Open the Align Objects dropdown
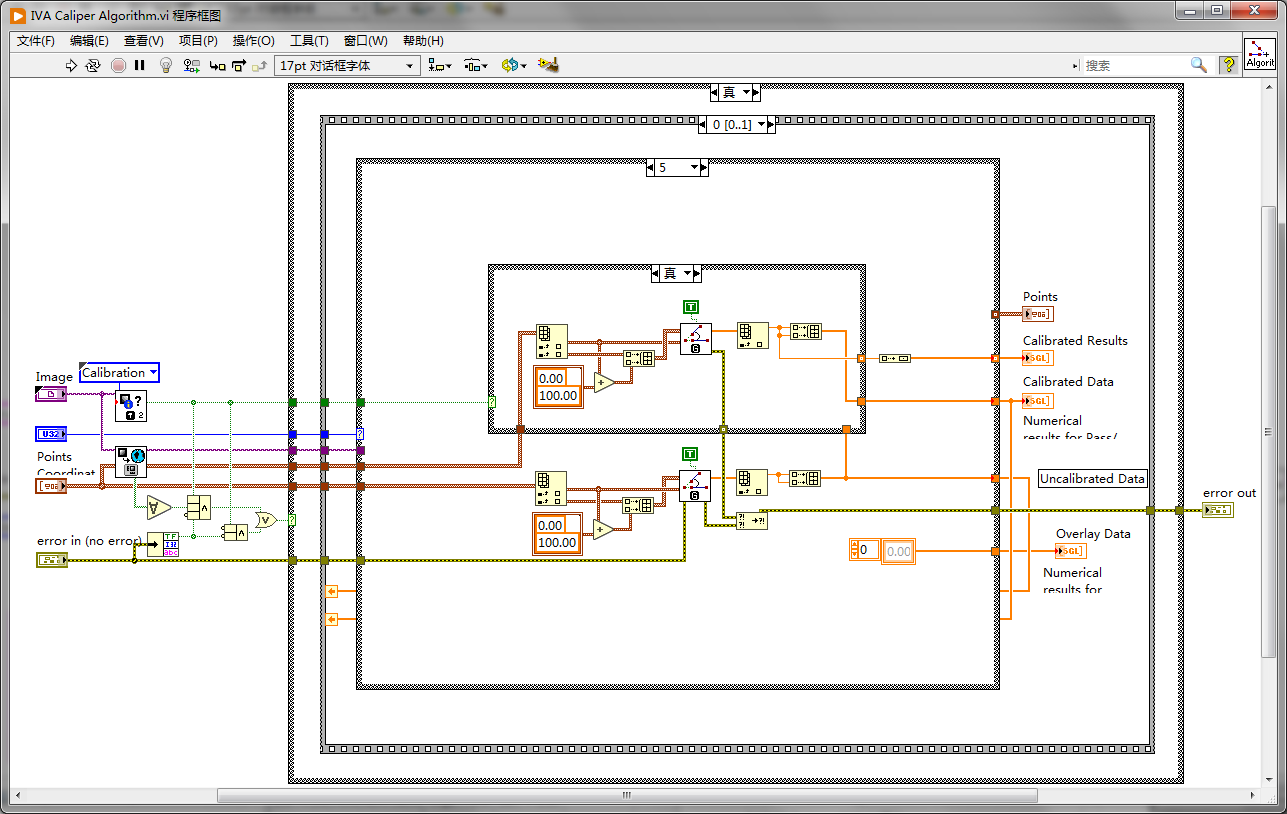1287x814 pixels. pos(440,65)
